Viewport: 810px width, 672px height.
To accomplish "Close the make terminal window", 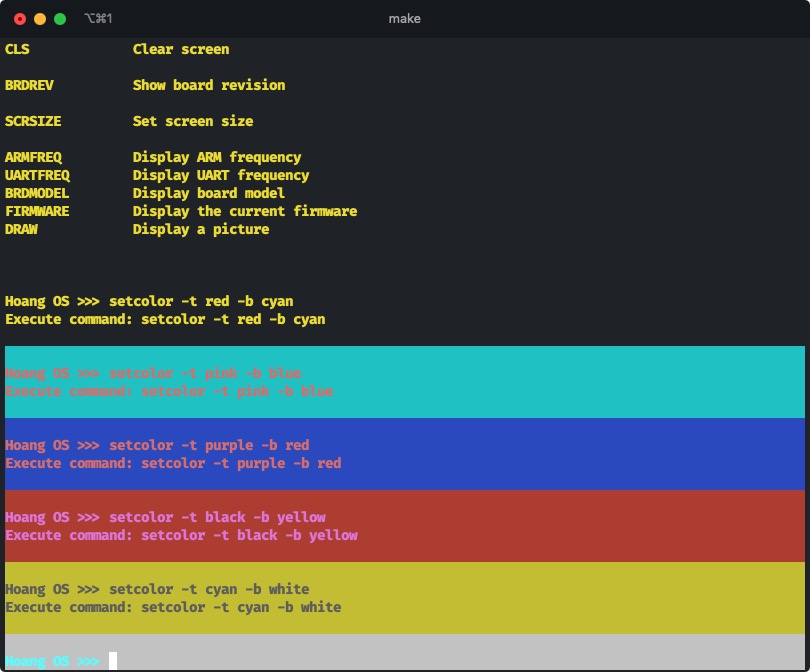I will point(20,19).
